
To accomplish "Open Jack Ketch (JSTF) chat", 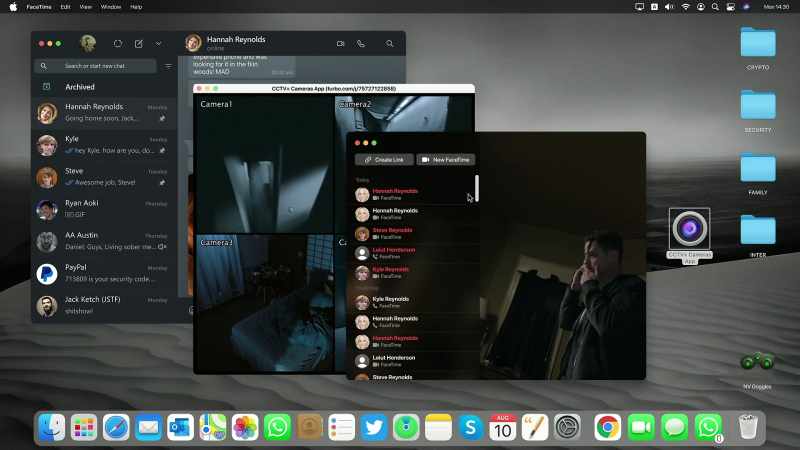I will point(104,306).
